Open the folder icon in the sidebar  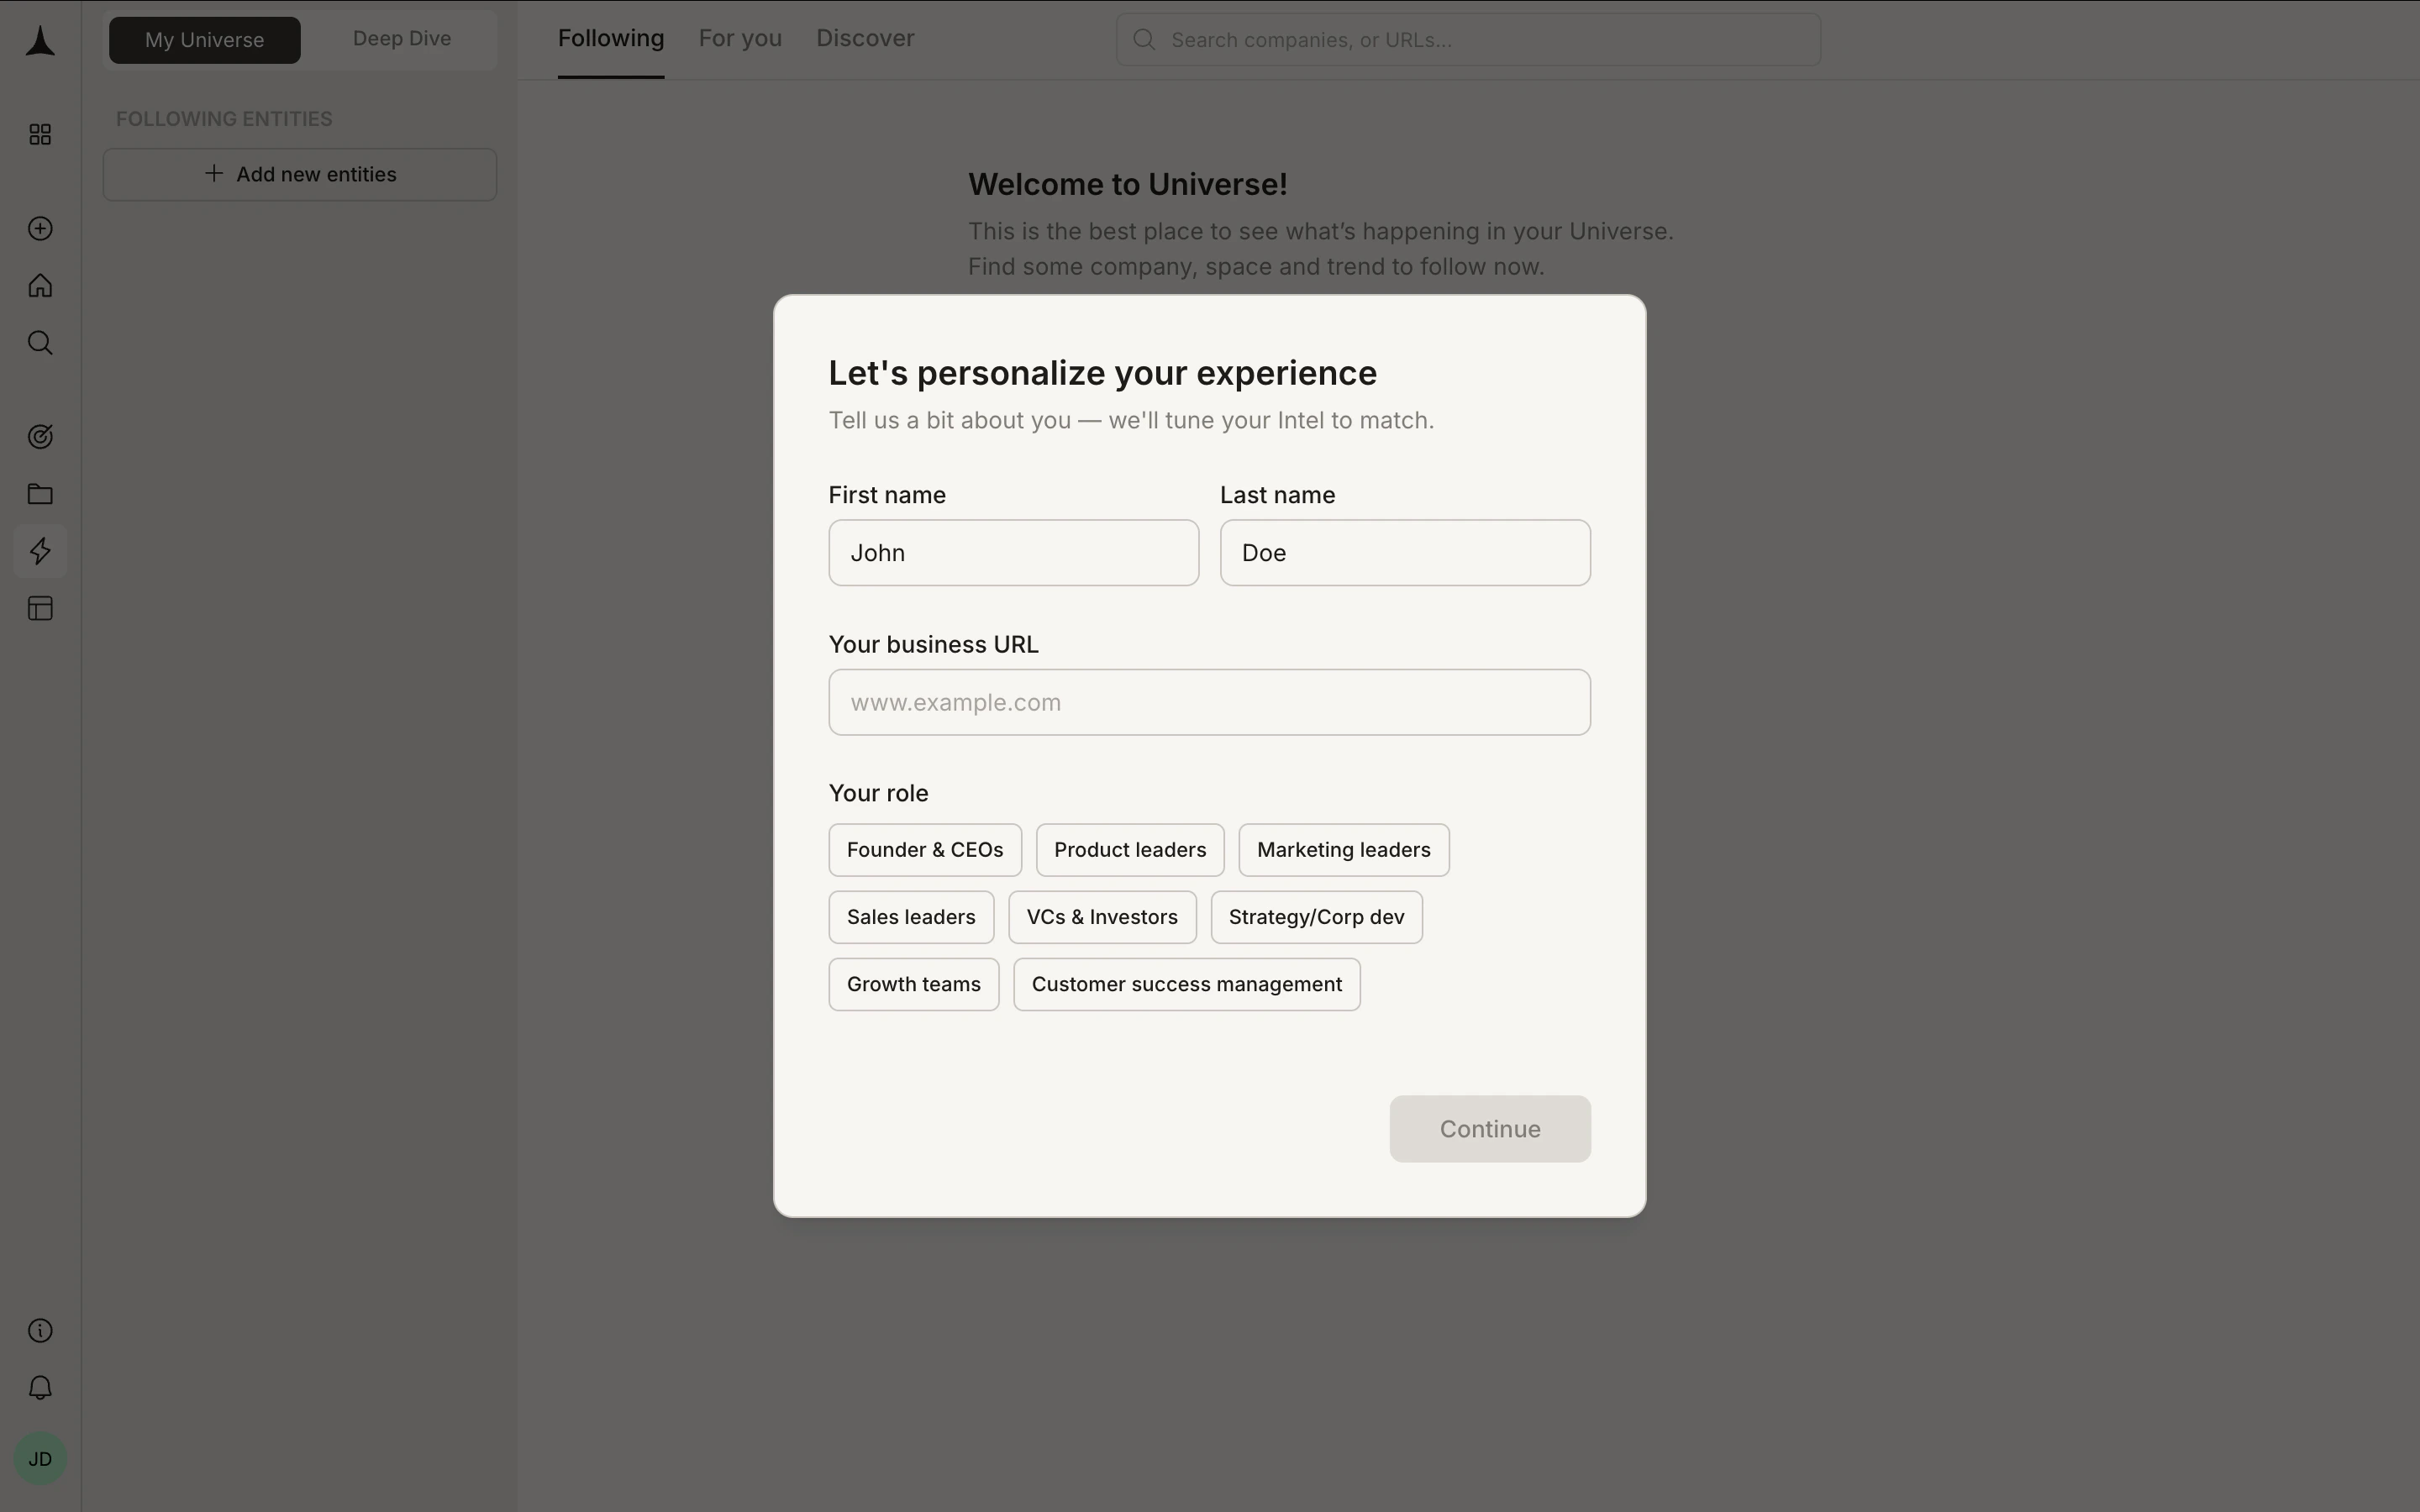[40, 494]
